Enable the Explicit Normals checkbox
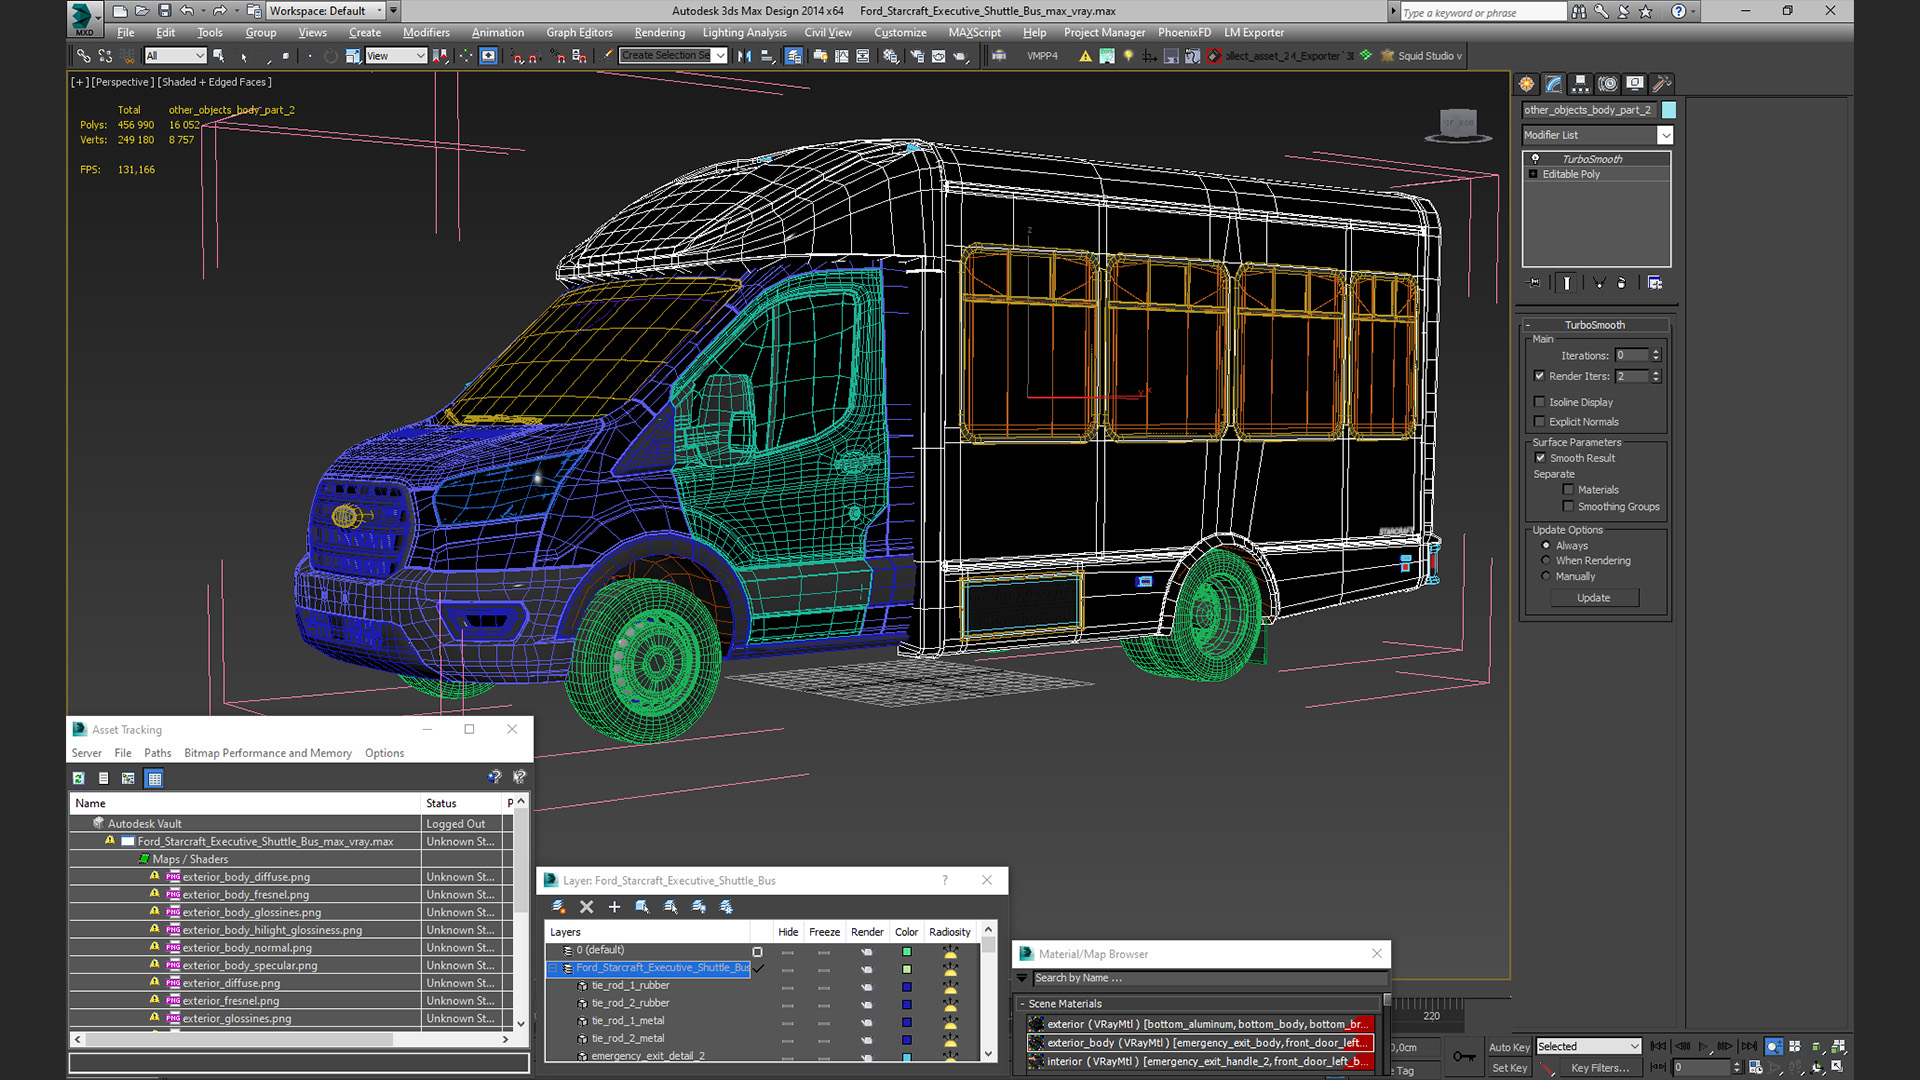 [x=1540, y=422]
